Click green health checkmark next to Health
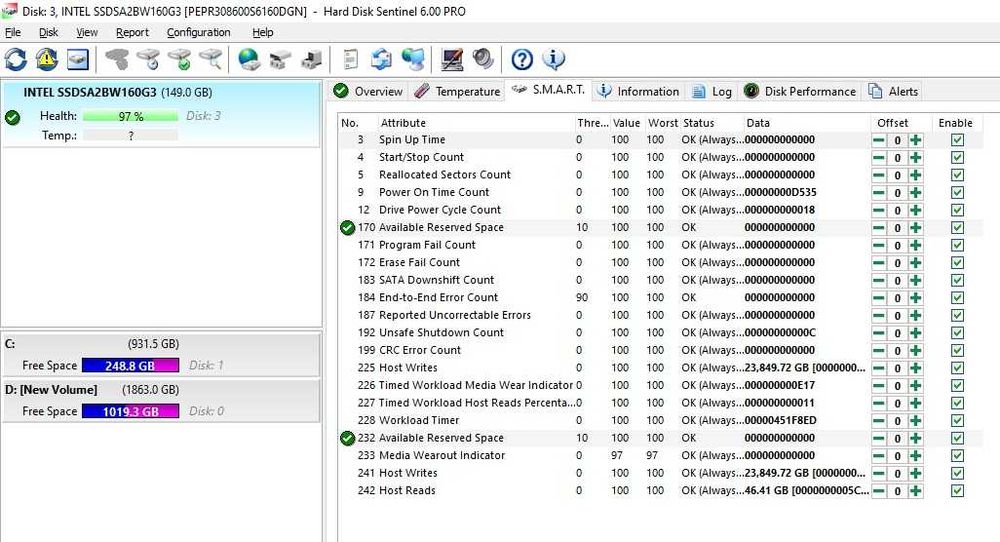Viewport: 1000px width, 542px height. coord(12,117)
